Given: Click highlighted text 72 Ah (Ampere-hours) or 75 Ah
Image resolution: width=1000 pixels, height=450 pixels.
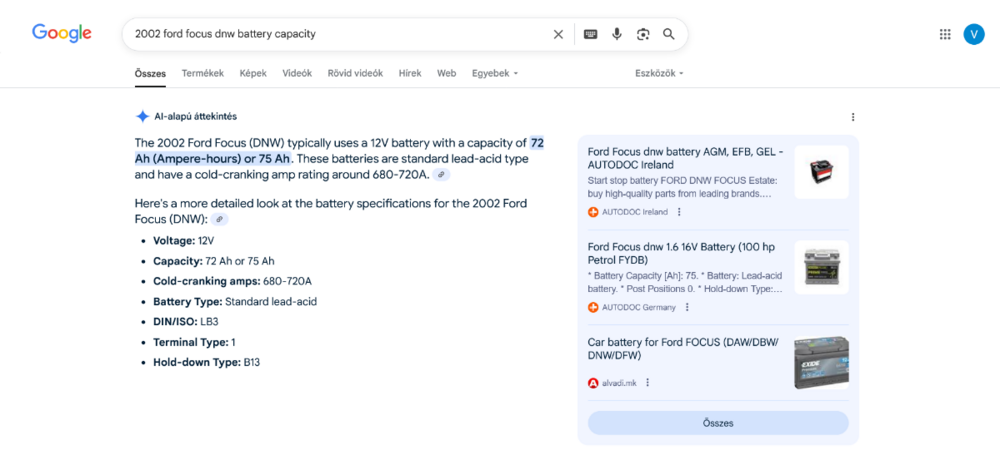Looking at the screenshot, I should tap(339, 150).
